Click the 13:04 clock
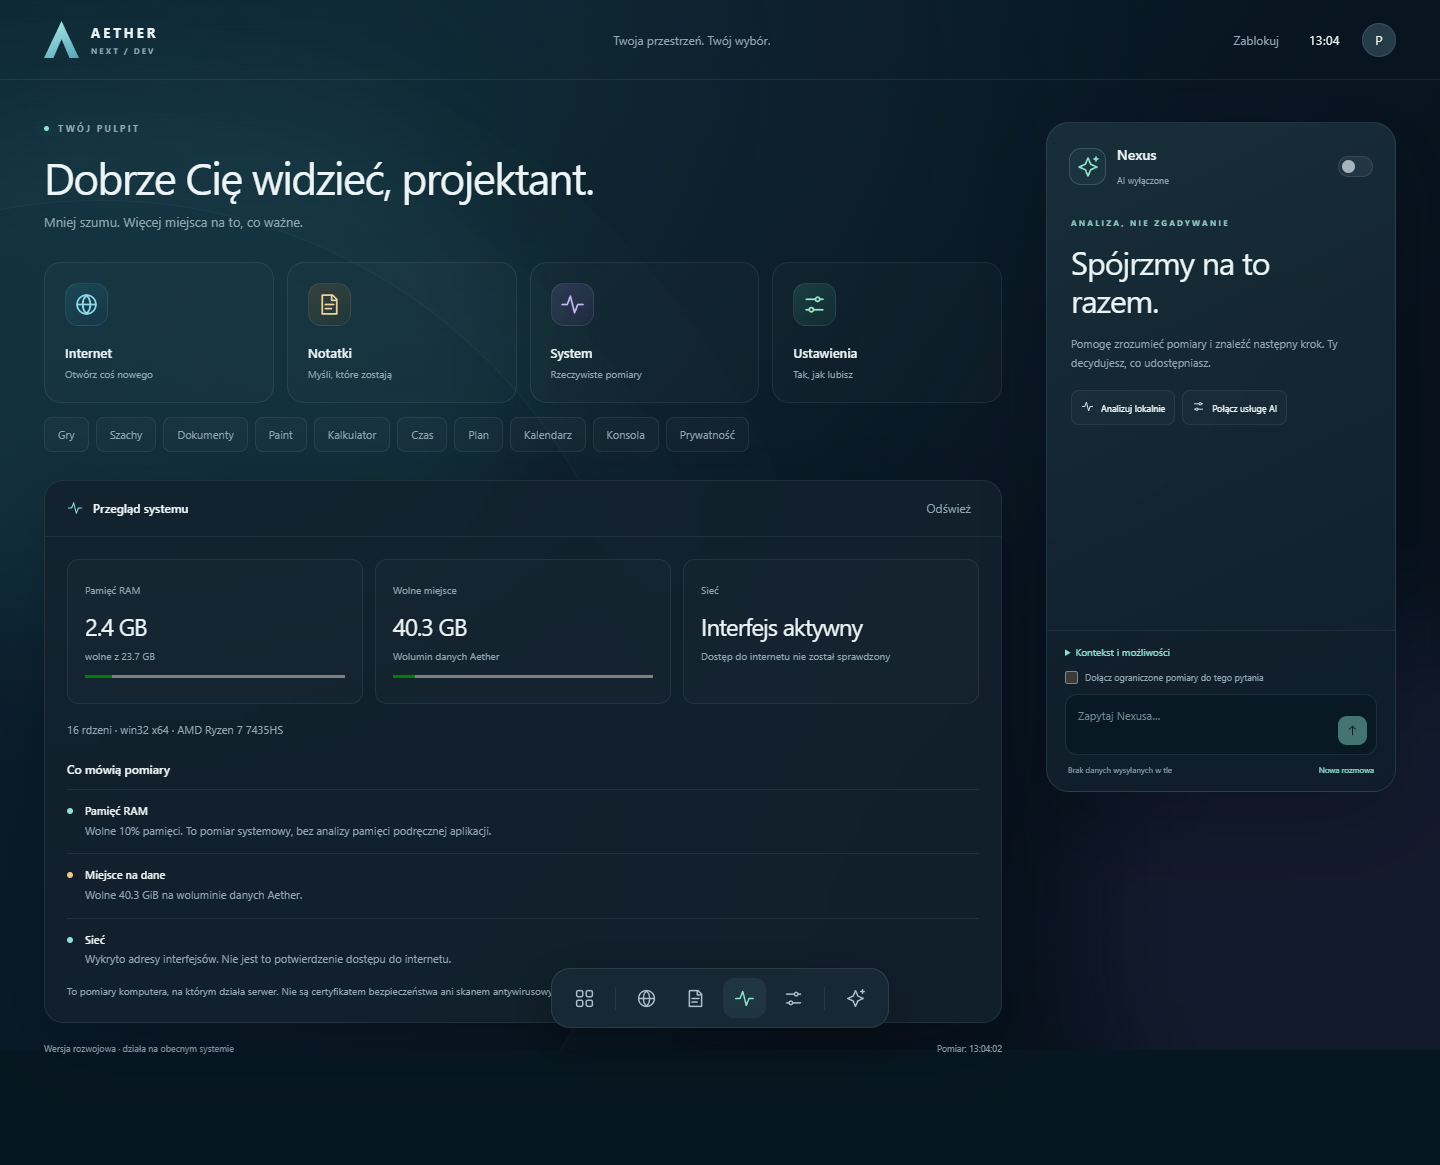 coord(1324,41)
